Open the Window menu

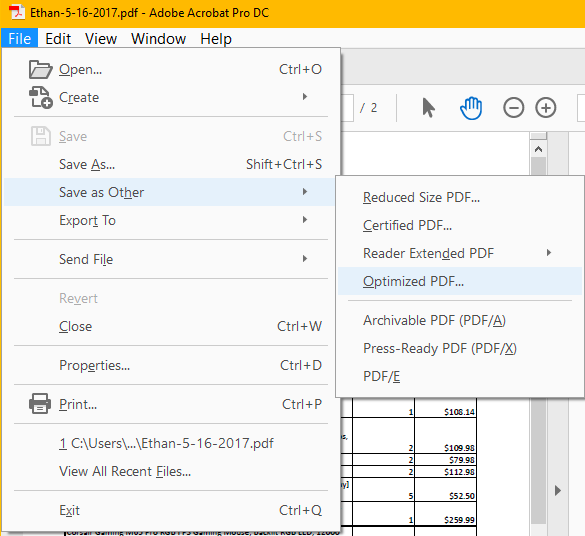click(158, 38)
